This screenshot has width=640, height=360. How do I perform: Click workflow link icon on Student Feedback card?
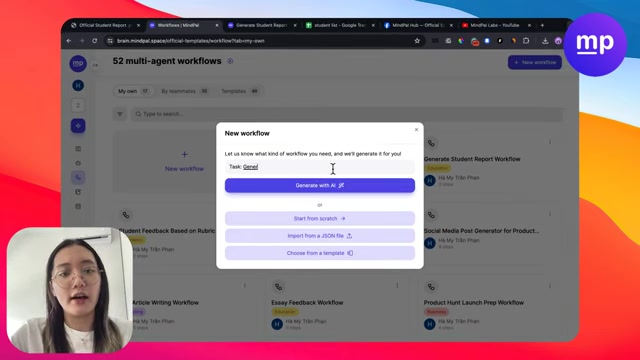[x=126, y=215]
